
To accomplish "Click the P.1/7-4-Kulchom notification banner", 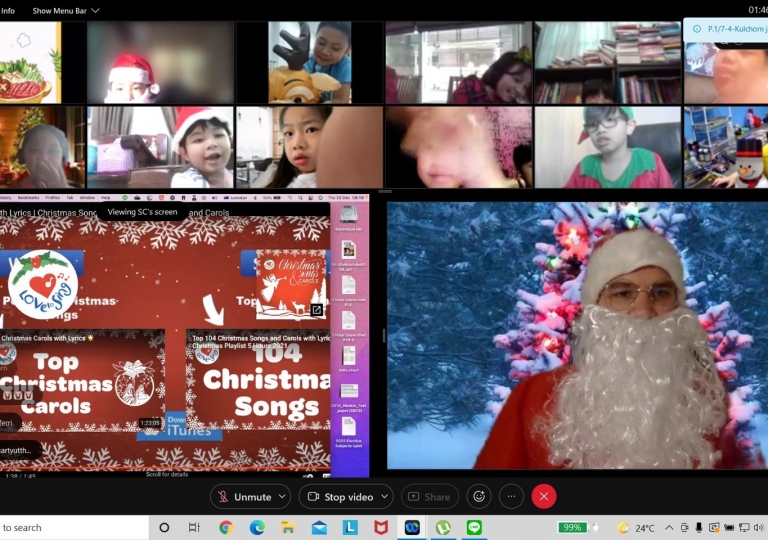I will tap(726, 29).
